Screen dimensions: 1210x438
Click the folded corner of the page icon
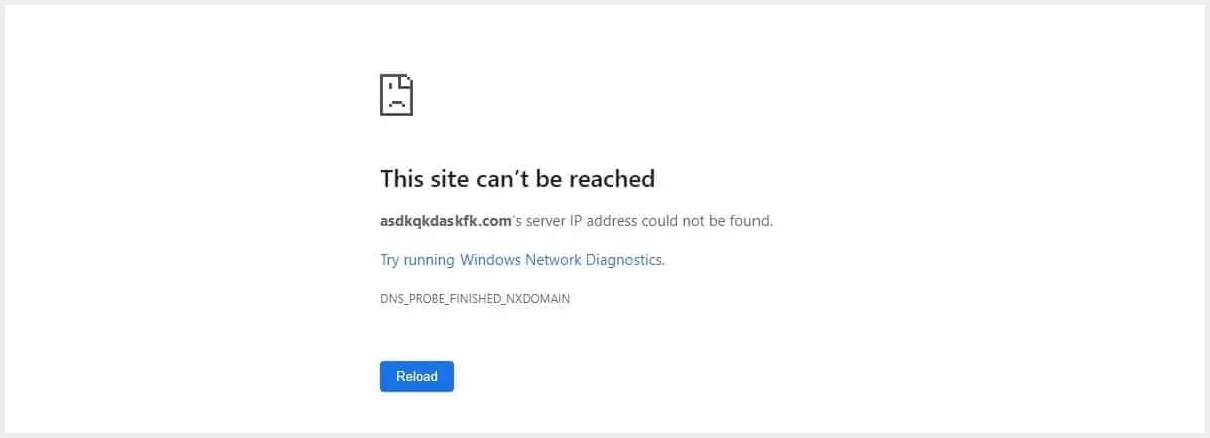(406, 81)
